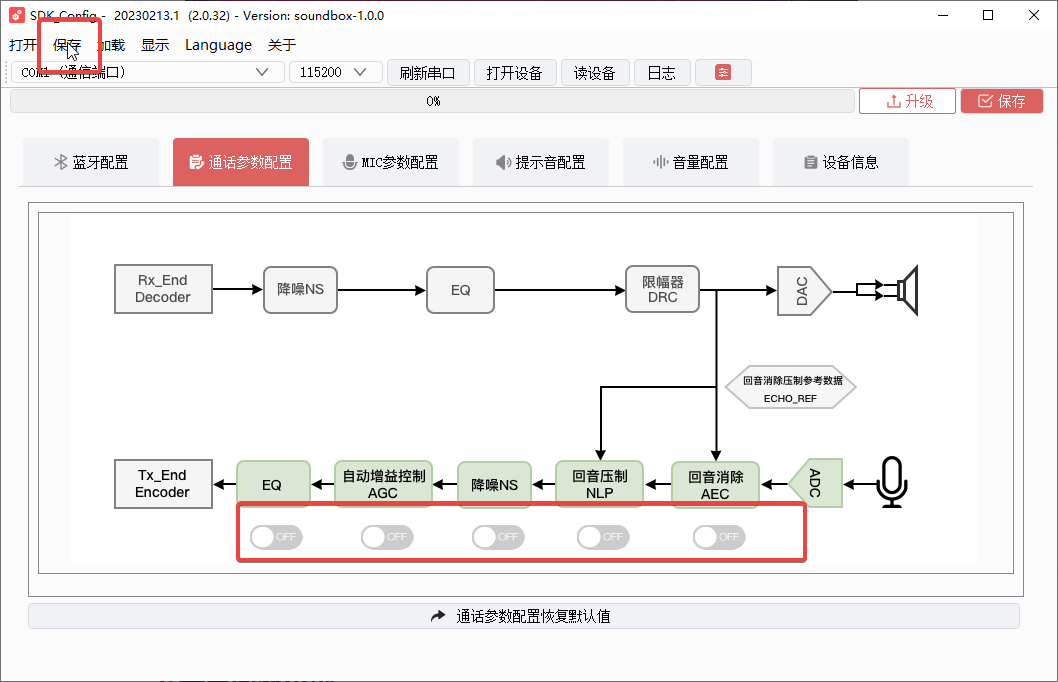Select the 限幅器 DRC block
The height and width of the screenshot is (682, 1058).
[663, 289]
